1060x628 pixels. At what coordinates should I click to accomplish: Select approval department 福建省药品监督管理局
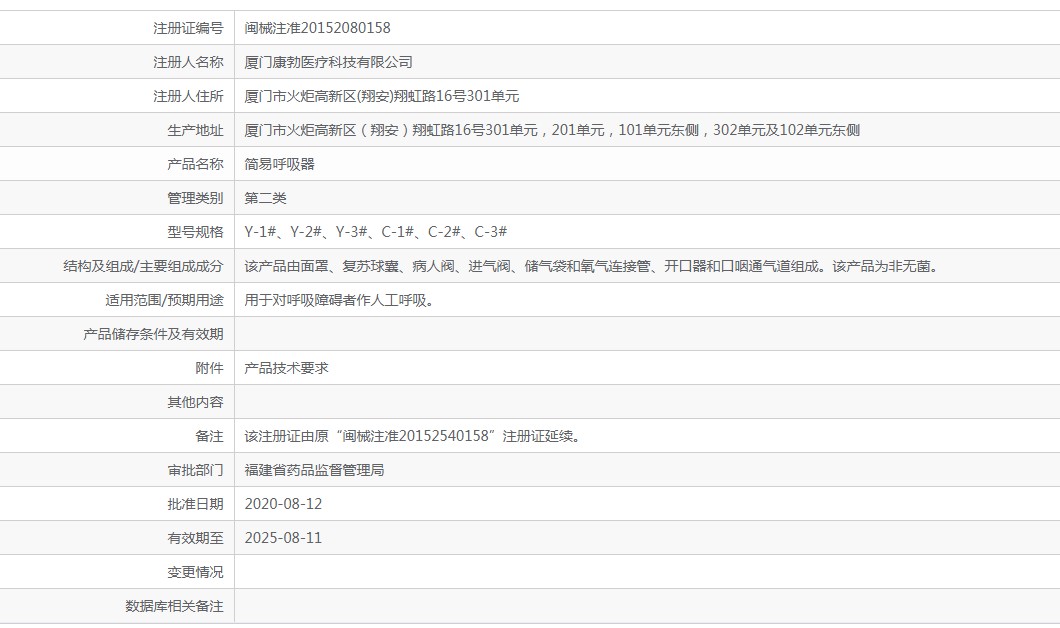[314, 470]
